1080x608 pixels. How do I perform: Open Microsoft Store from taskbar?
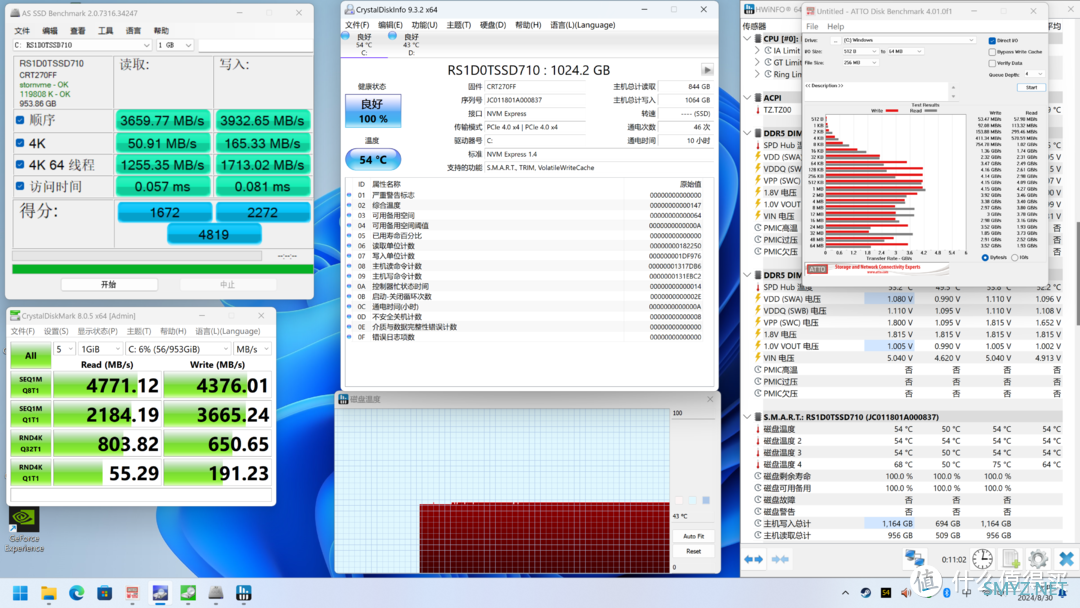click(x=104, y=593)
